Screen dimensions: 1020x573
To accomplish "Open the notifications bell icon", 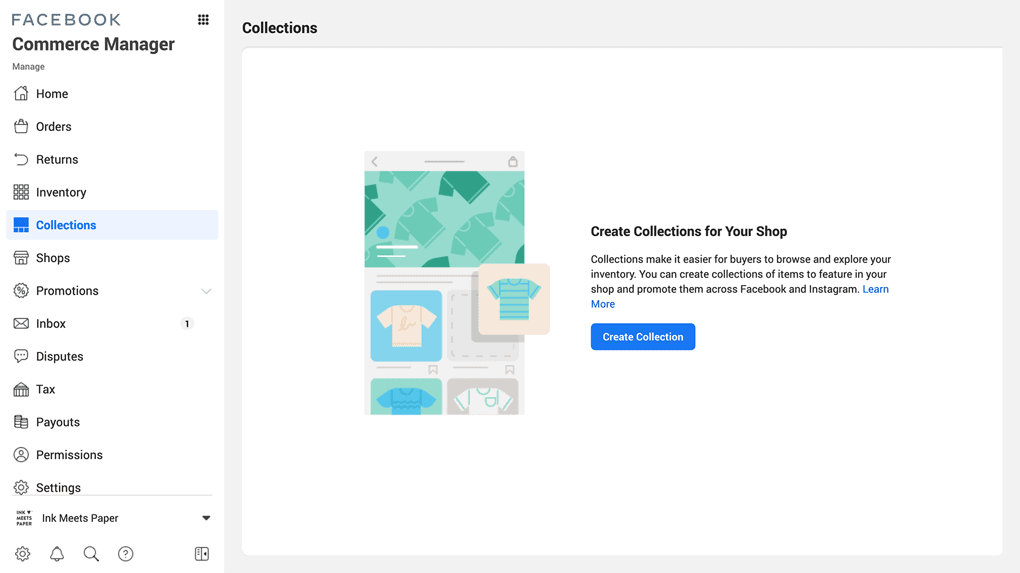I will pyautogui.click(x=57, y=553).
